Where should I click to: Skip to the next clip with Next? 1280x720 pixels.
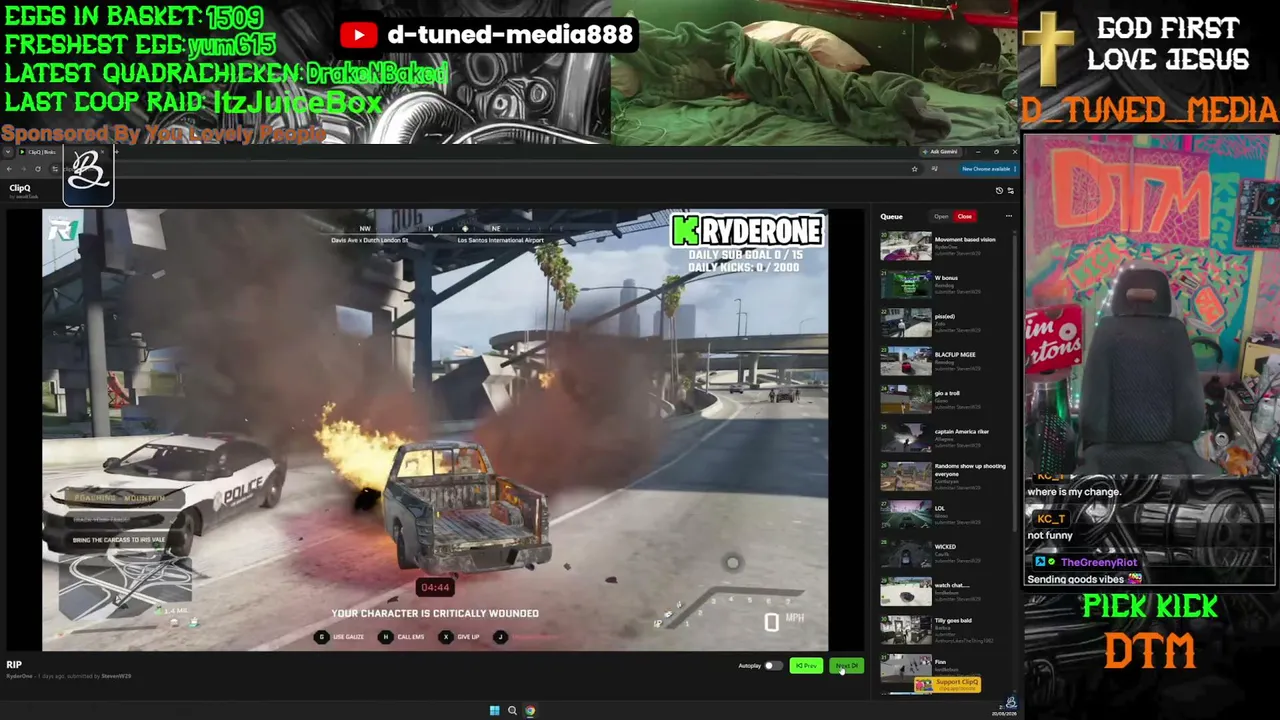tap(846, 666)
